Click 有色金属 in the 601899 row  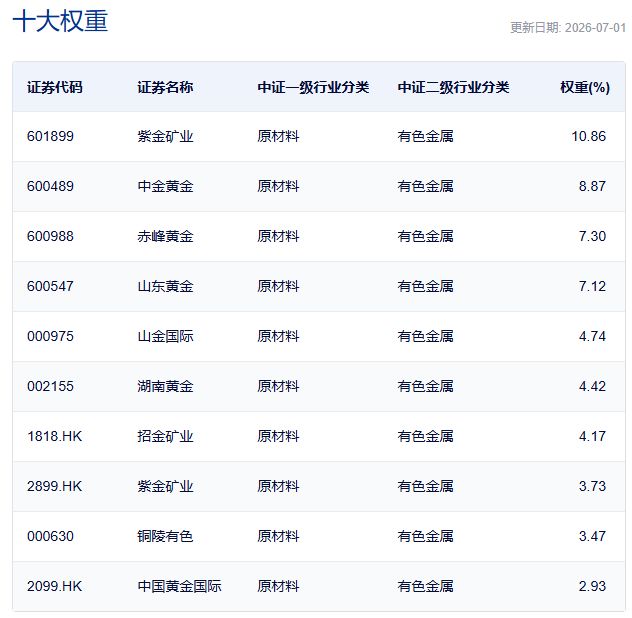click(x=426, y=136)
